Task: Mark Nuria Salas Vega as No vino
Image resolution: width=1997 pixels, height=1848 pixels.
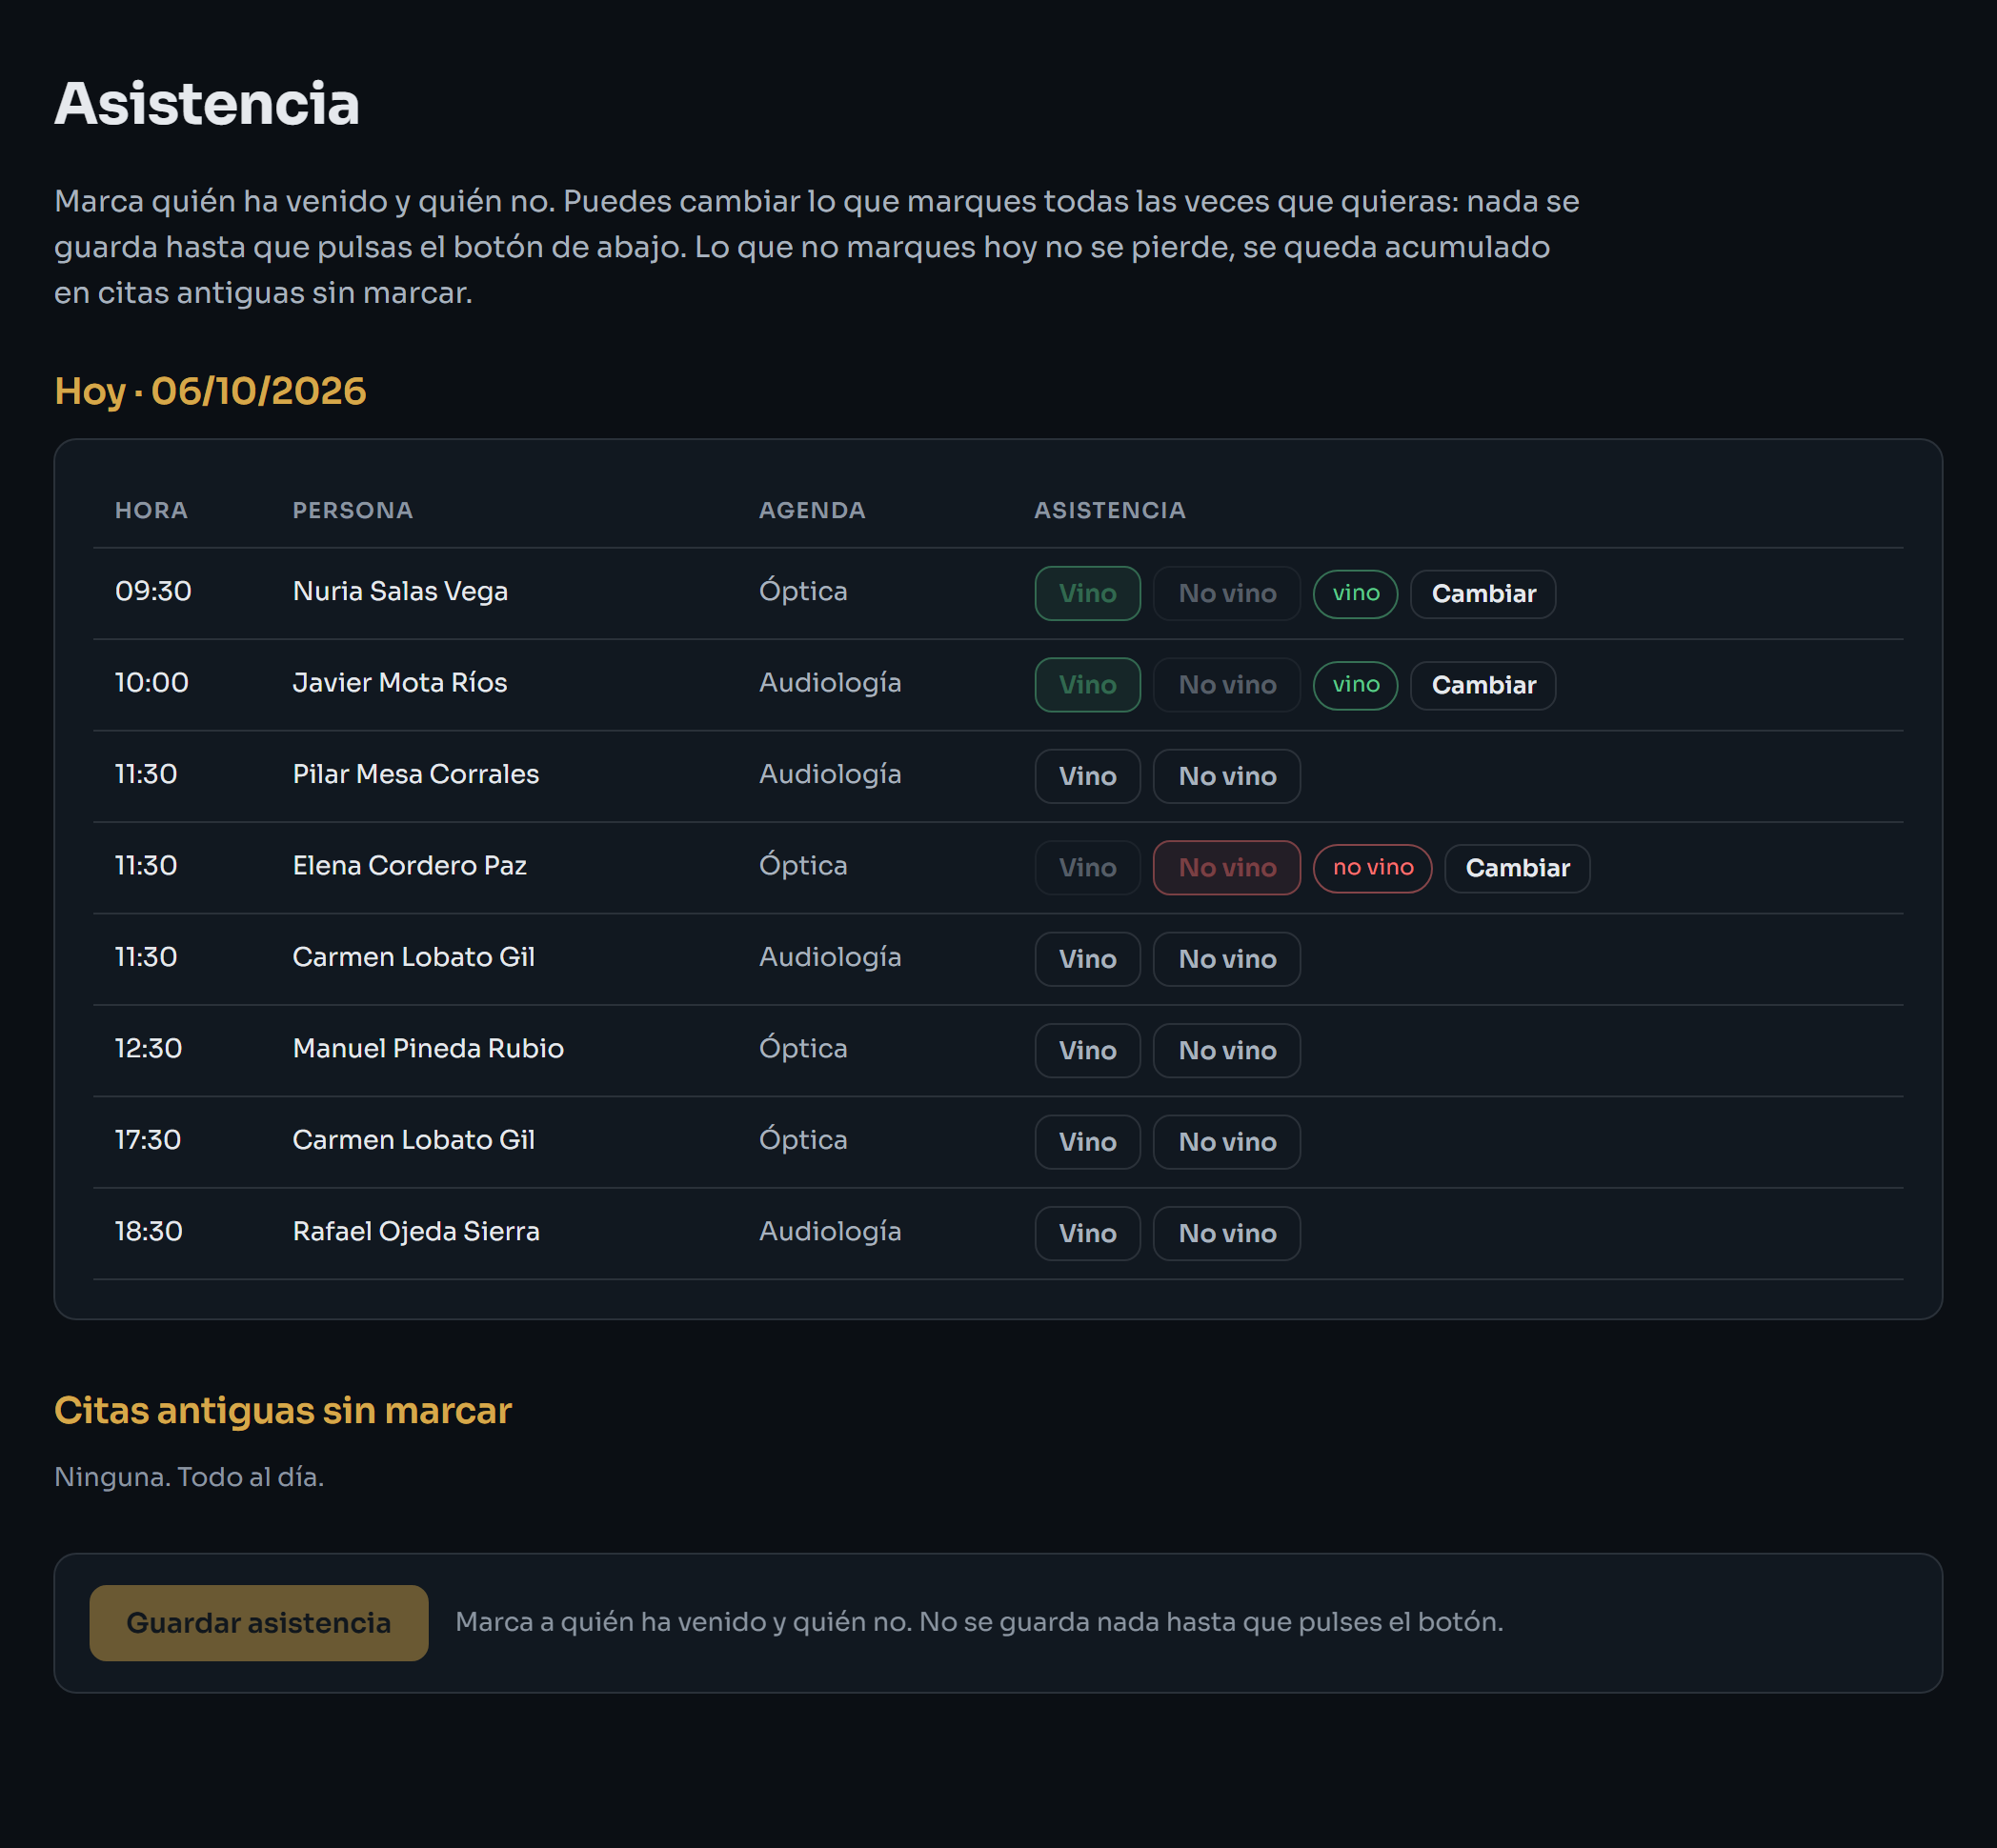Action: coord(1226,593)
